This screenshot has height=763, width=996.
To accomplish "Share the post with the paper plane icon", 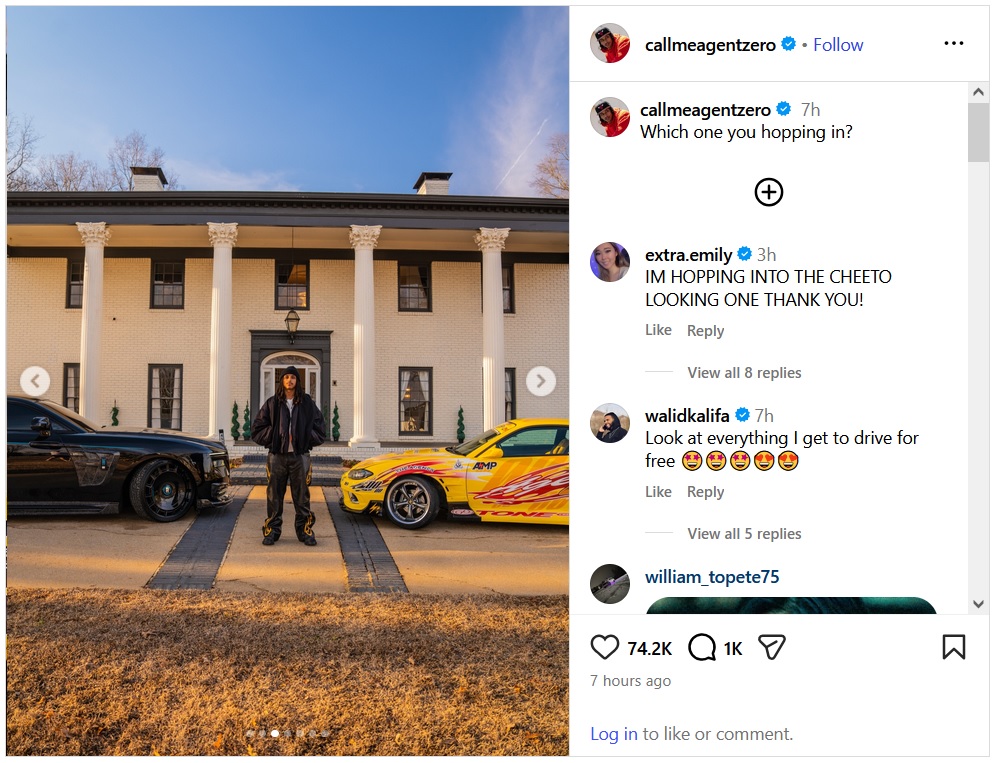I will click(772, 647).
